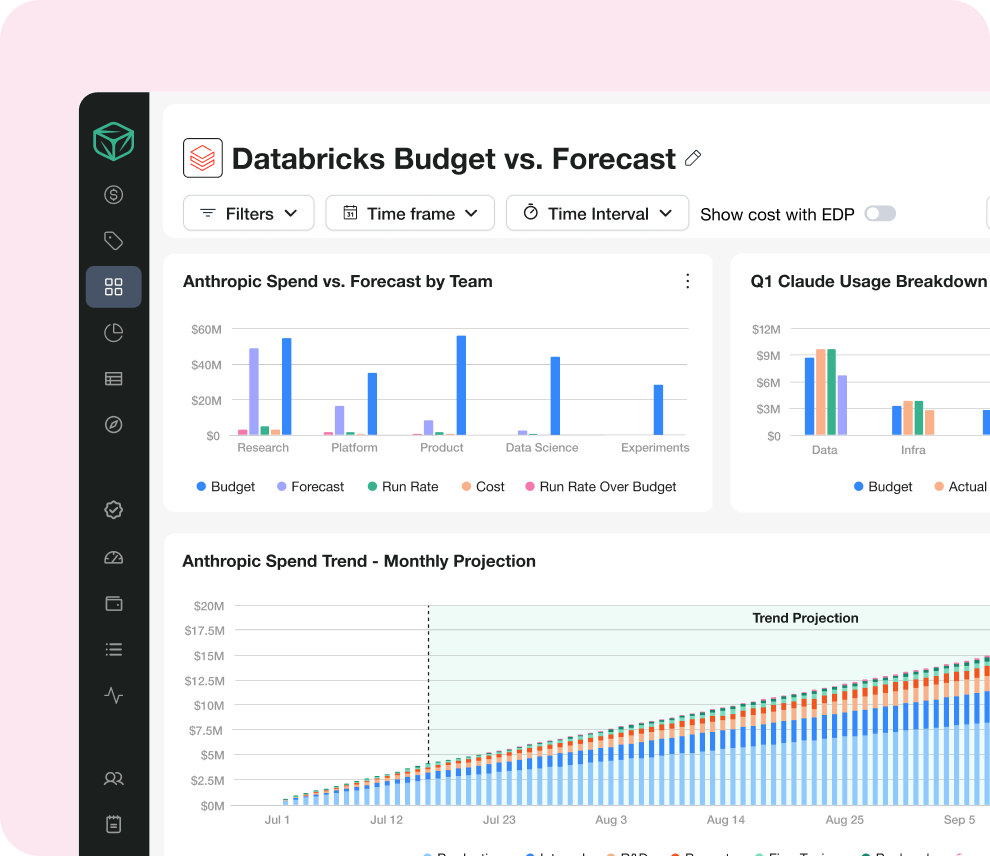990x856 pixels.
Task: Open the Time Interval dropdown
Action: pyautogui.click(x=597, y=213)
